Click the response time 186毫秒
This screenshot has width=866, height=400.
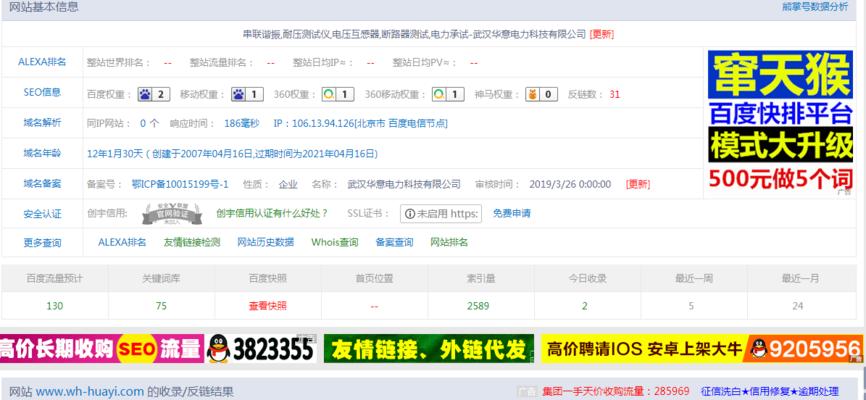(x=241, y=124)
